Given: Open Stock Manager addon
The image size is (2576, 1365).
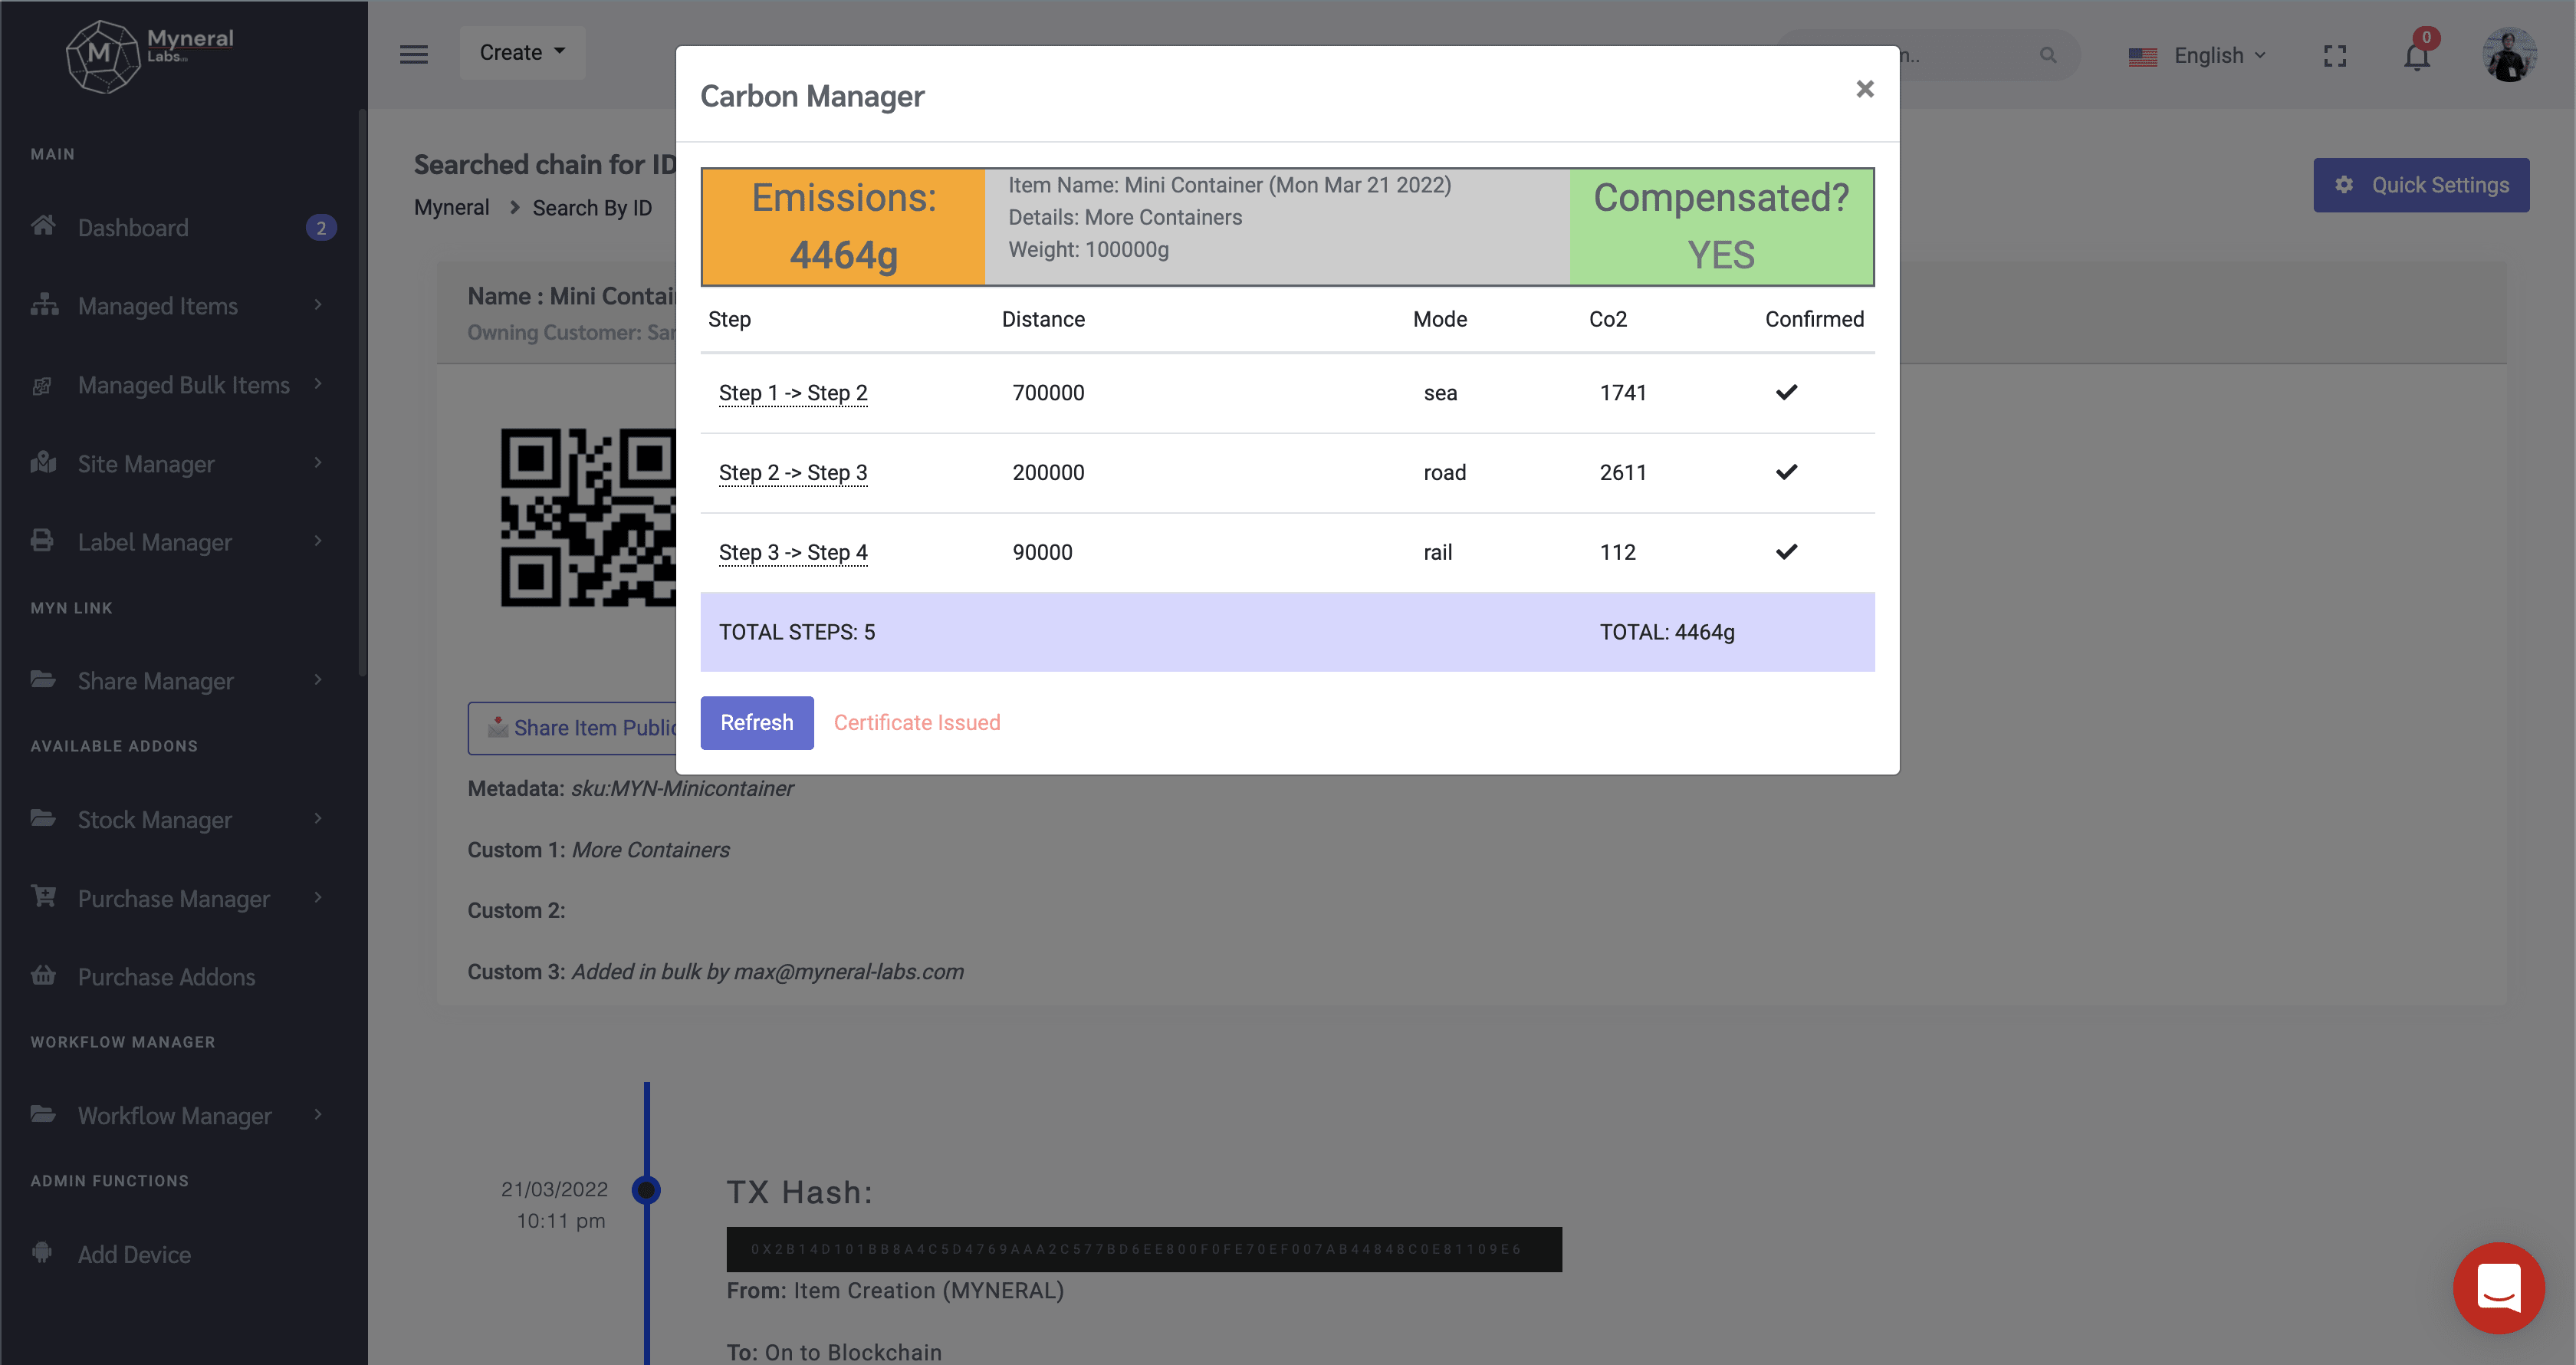Looking at the screenshot, I should [x=155, y=820].
